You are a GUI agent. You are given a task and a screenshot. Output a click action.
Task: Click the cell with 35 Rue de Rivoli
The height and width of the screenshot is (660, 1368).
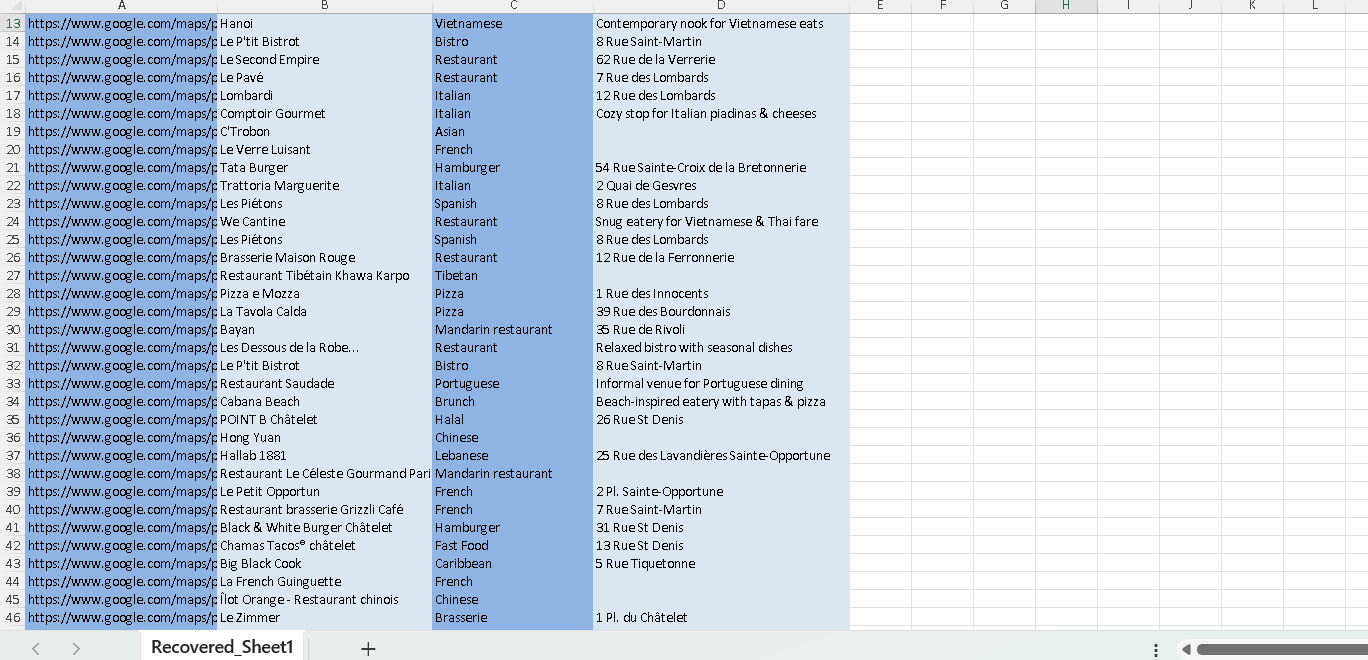tap(720, 329)
